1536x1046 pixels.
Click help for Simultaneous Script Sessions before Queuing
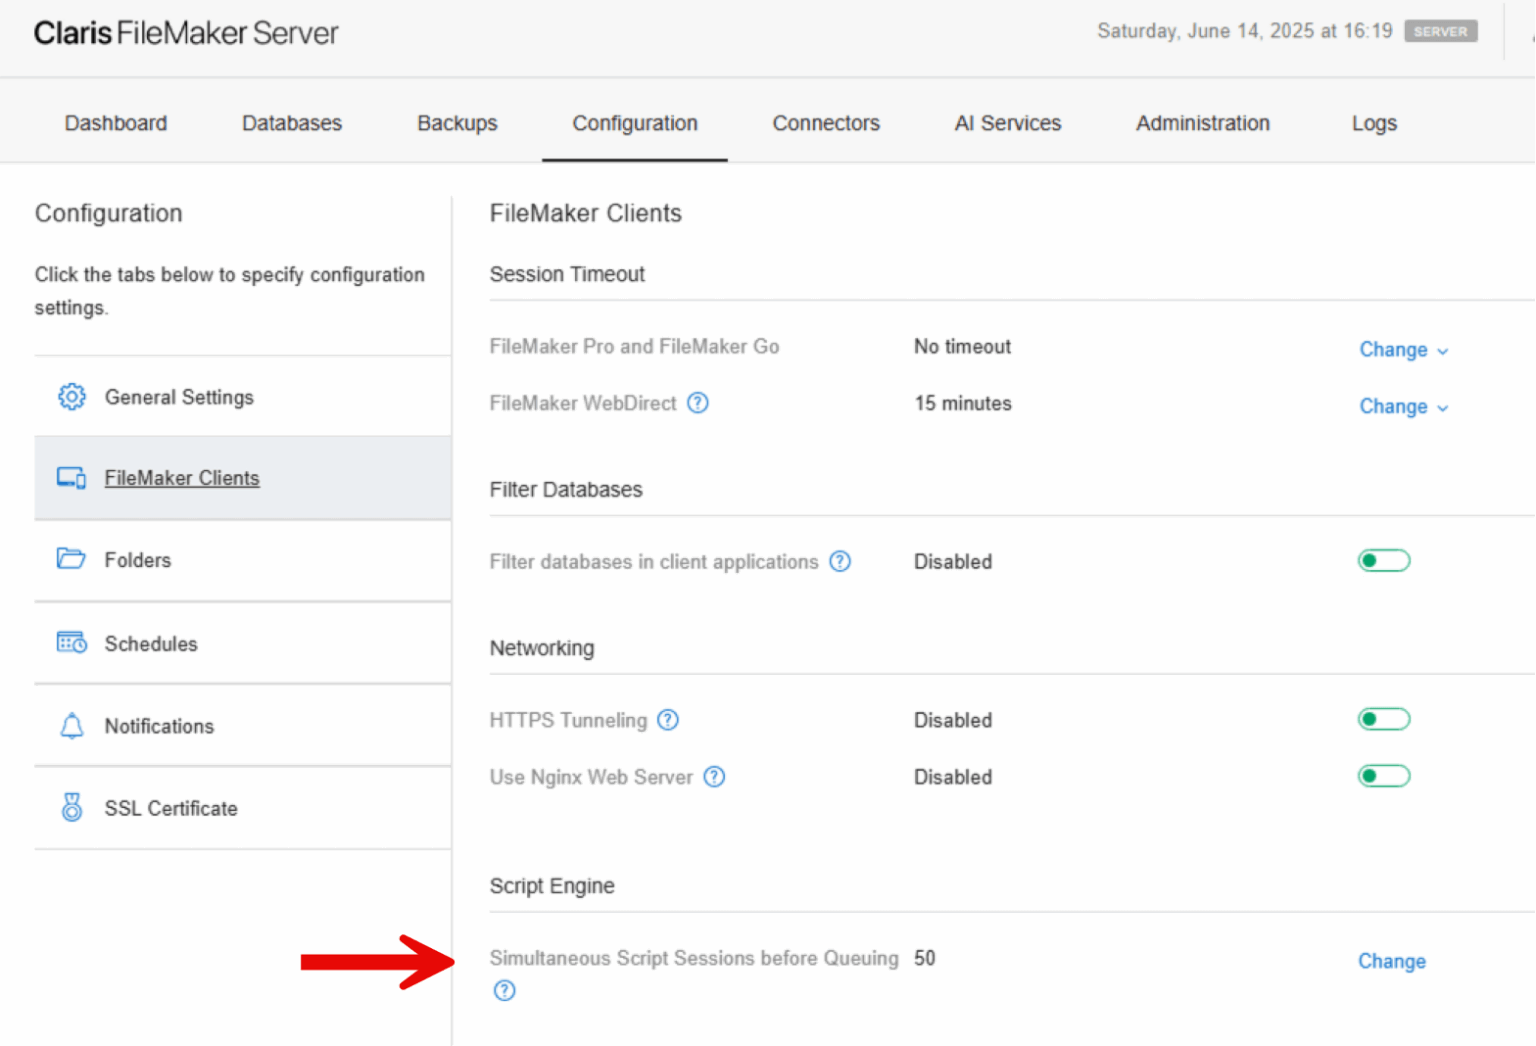504,990
